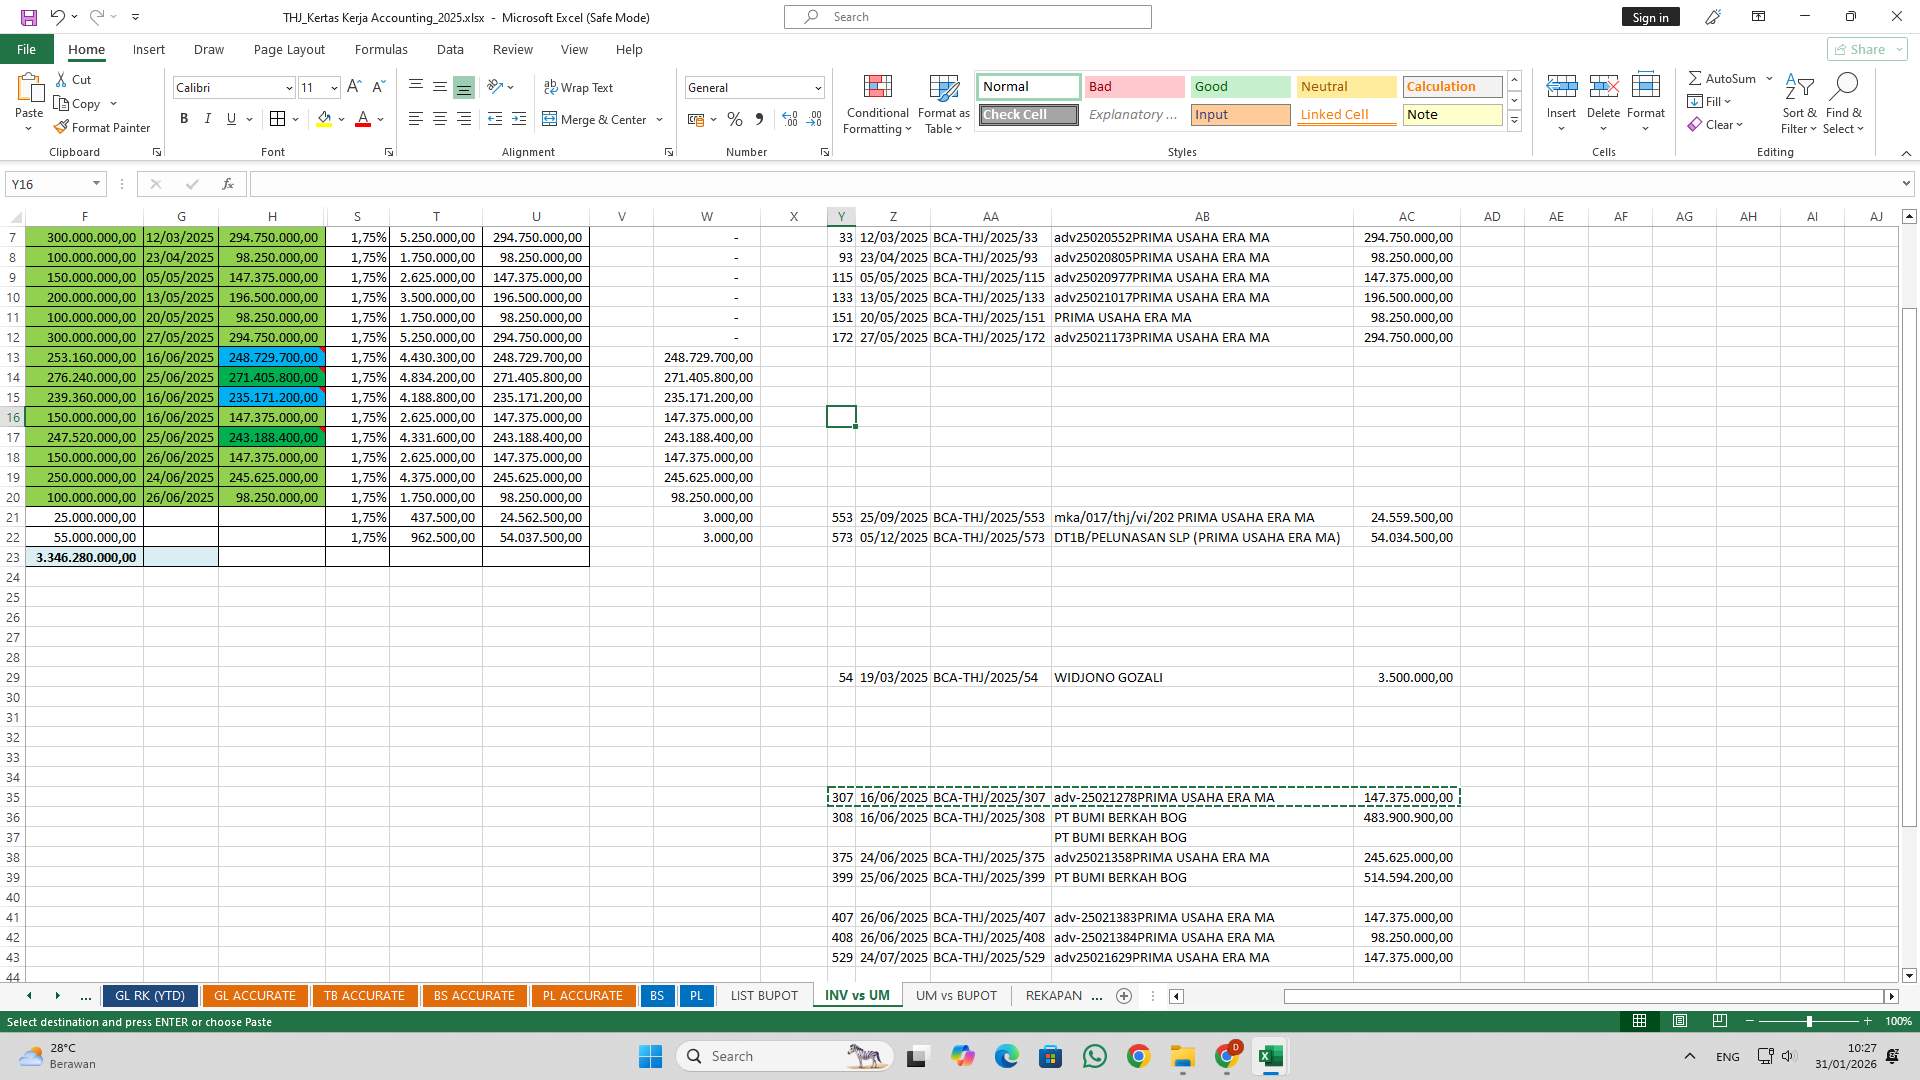Click the Sign in button
The image size is (1920, 1080).
point(1650,17)
